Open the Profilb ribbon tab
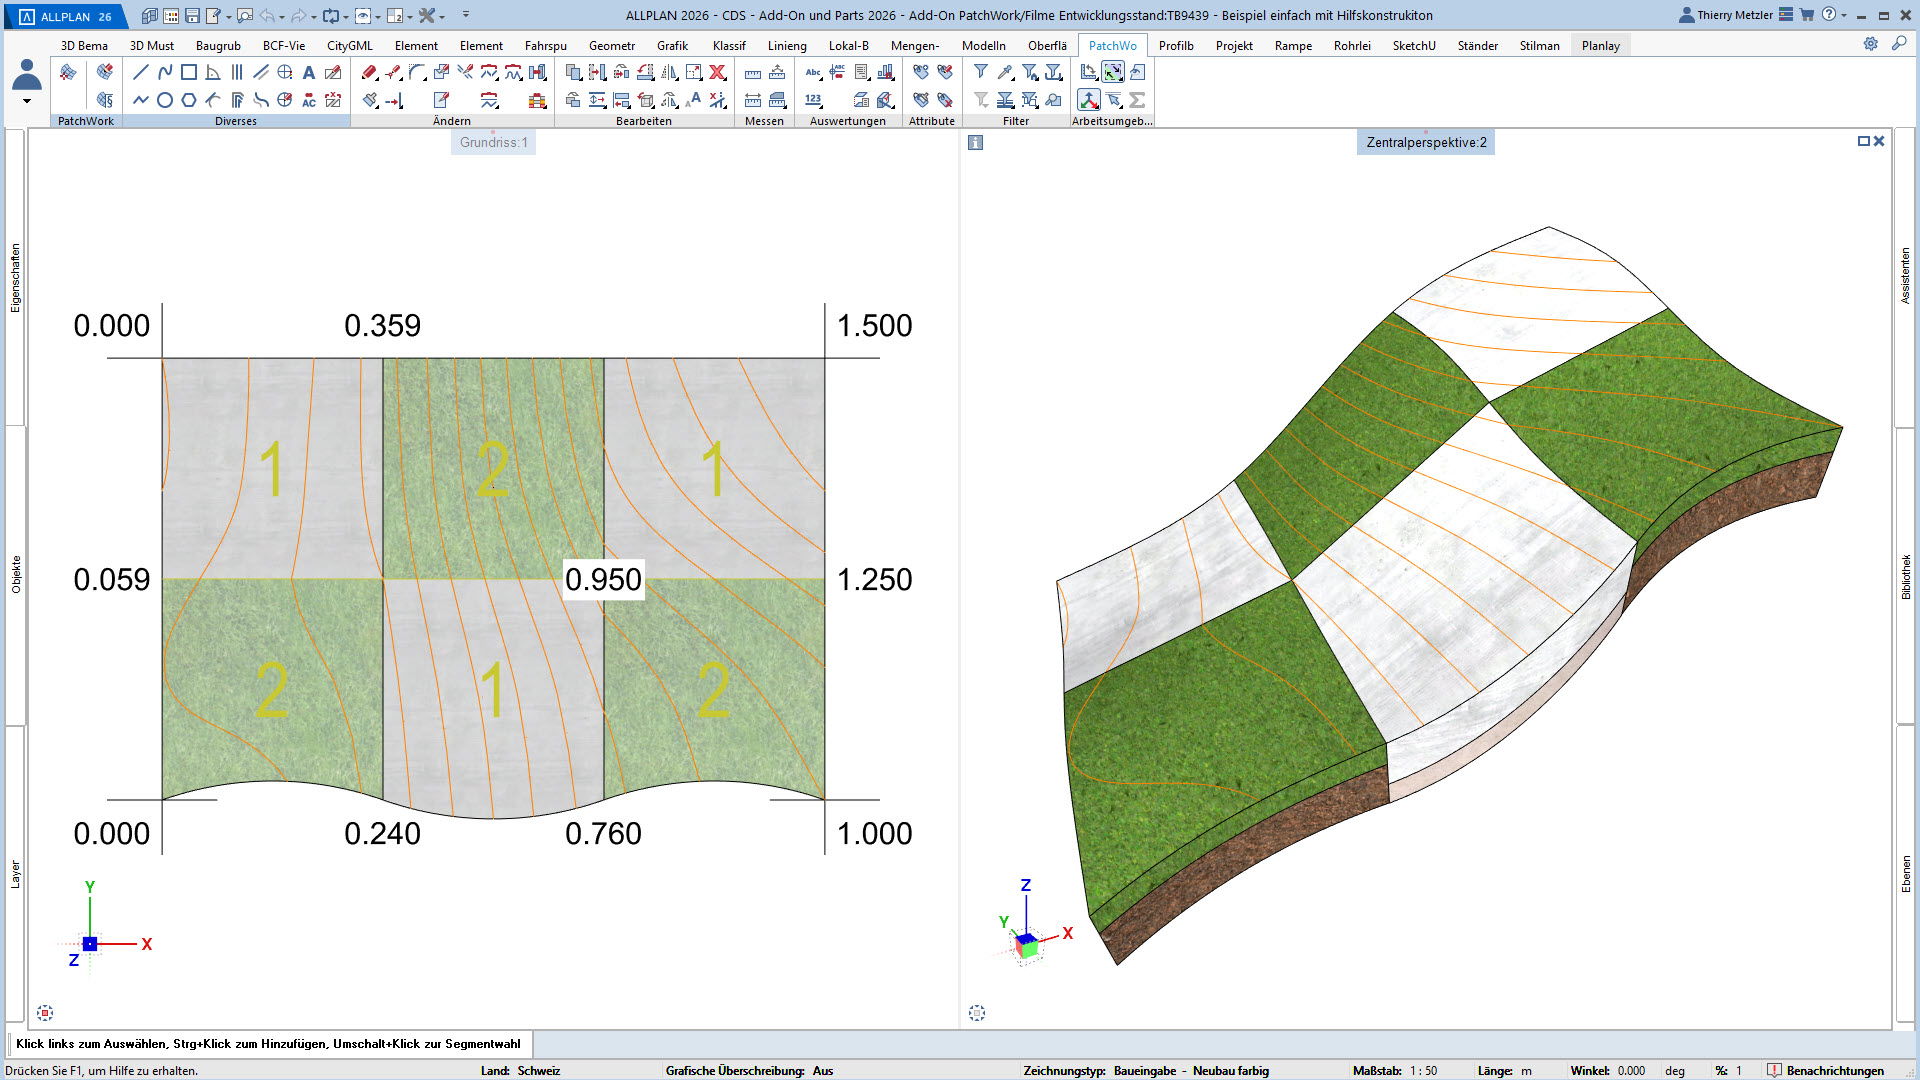The width and height of the screenshot is (1920, 1080). tap(1176, 46)
